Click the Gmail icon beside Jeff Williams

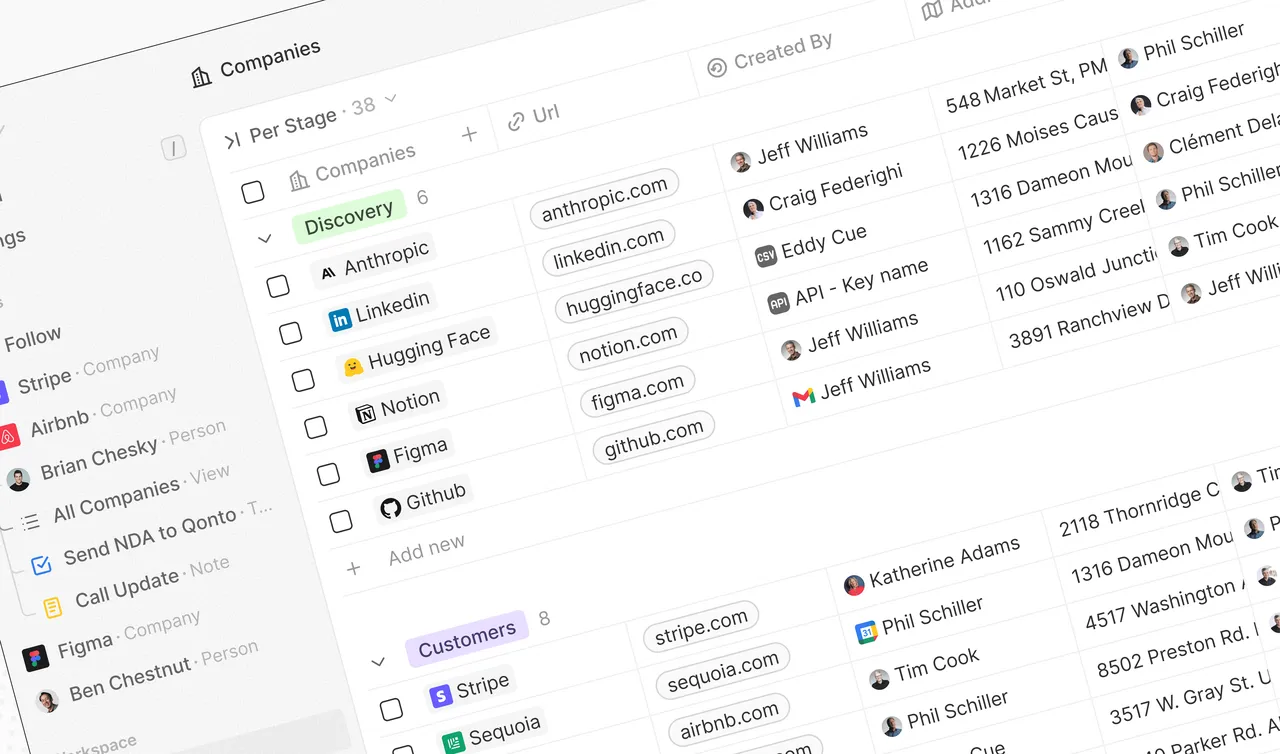point(803,397)
